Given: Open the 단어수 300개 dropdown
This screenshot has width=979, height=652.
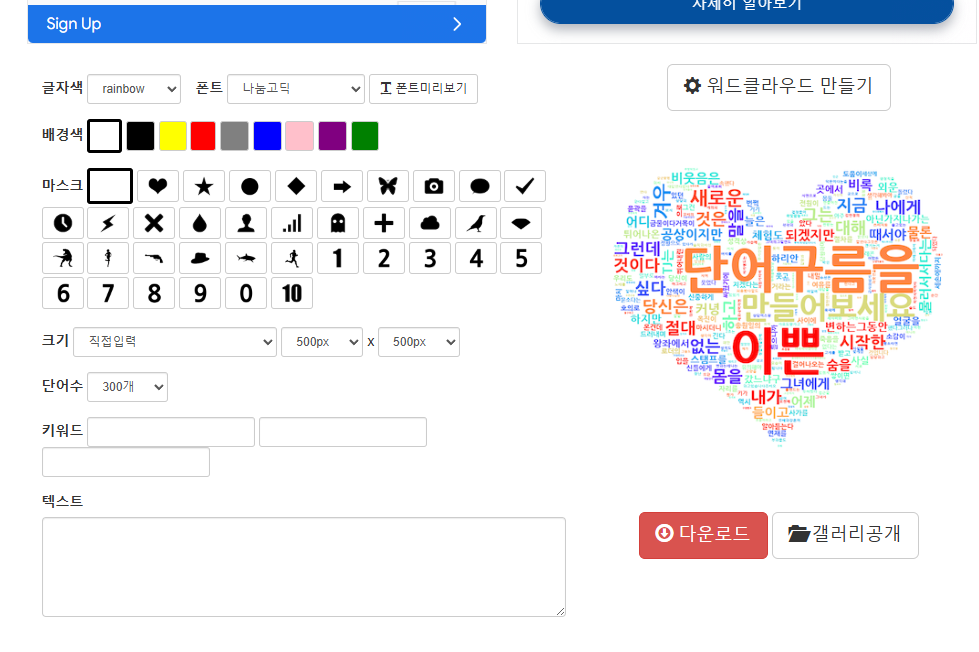Looking at the screenshot, I should pyautogui.click(x=127, y=387).
